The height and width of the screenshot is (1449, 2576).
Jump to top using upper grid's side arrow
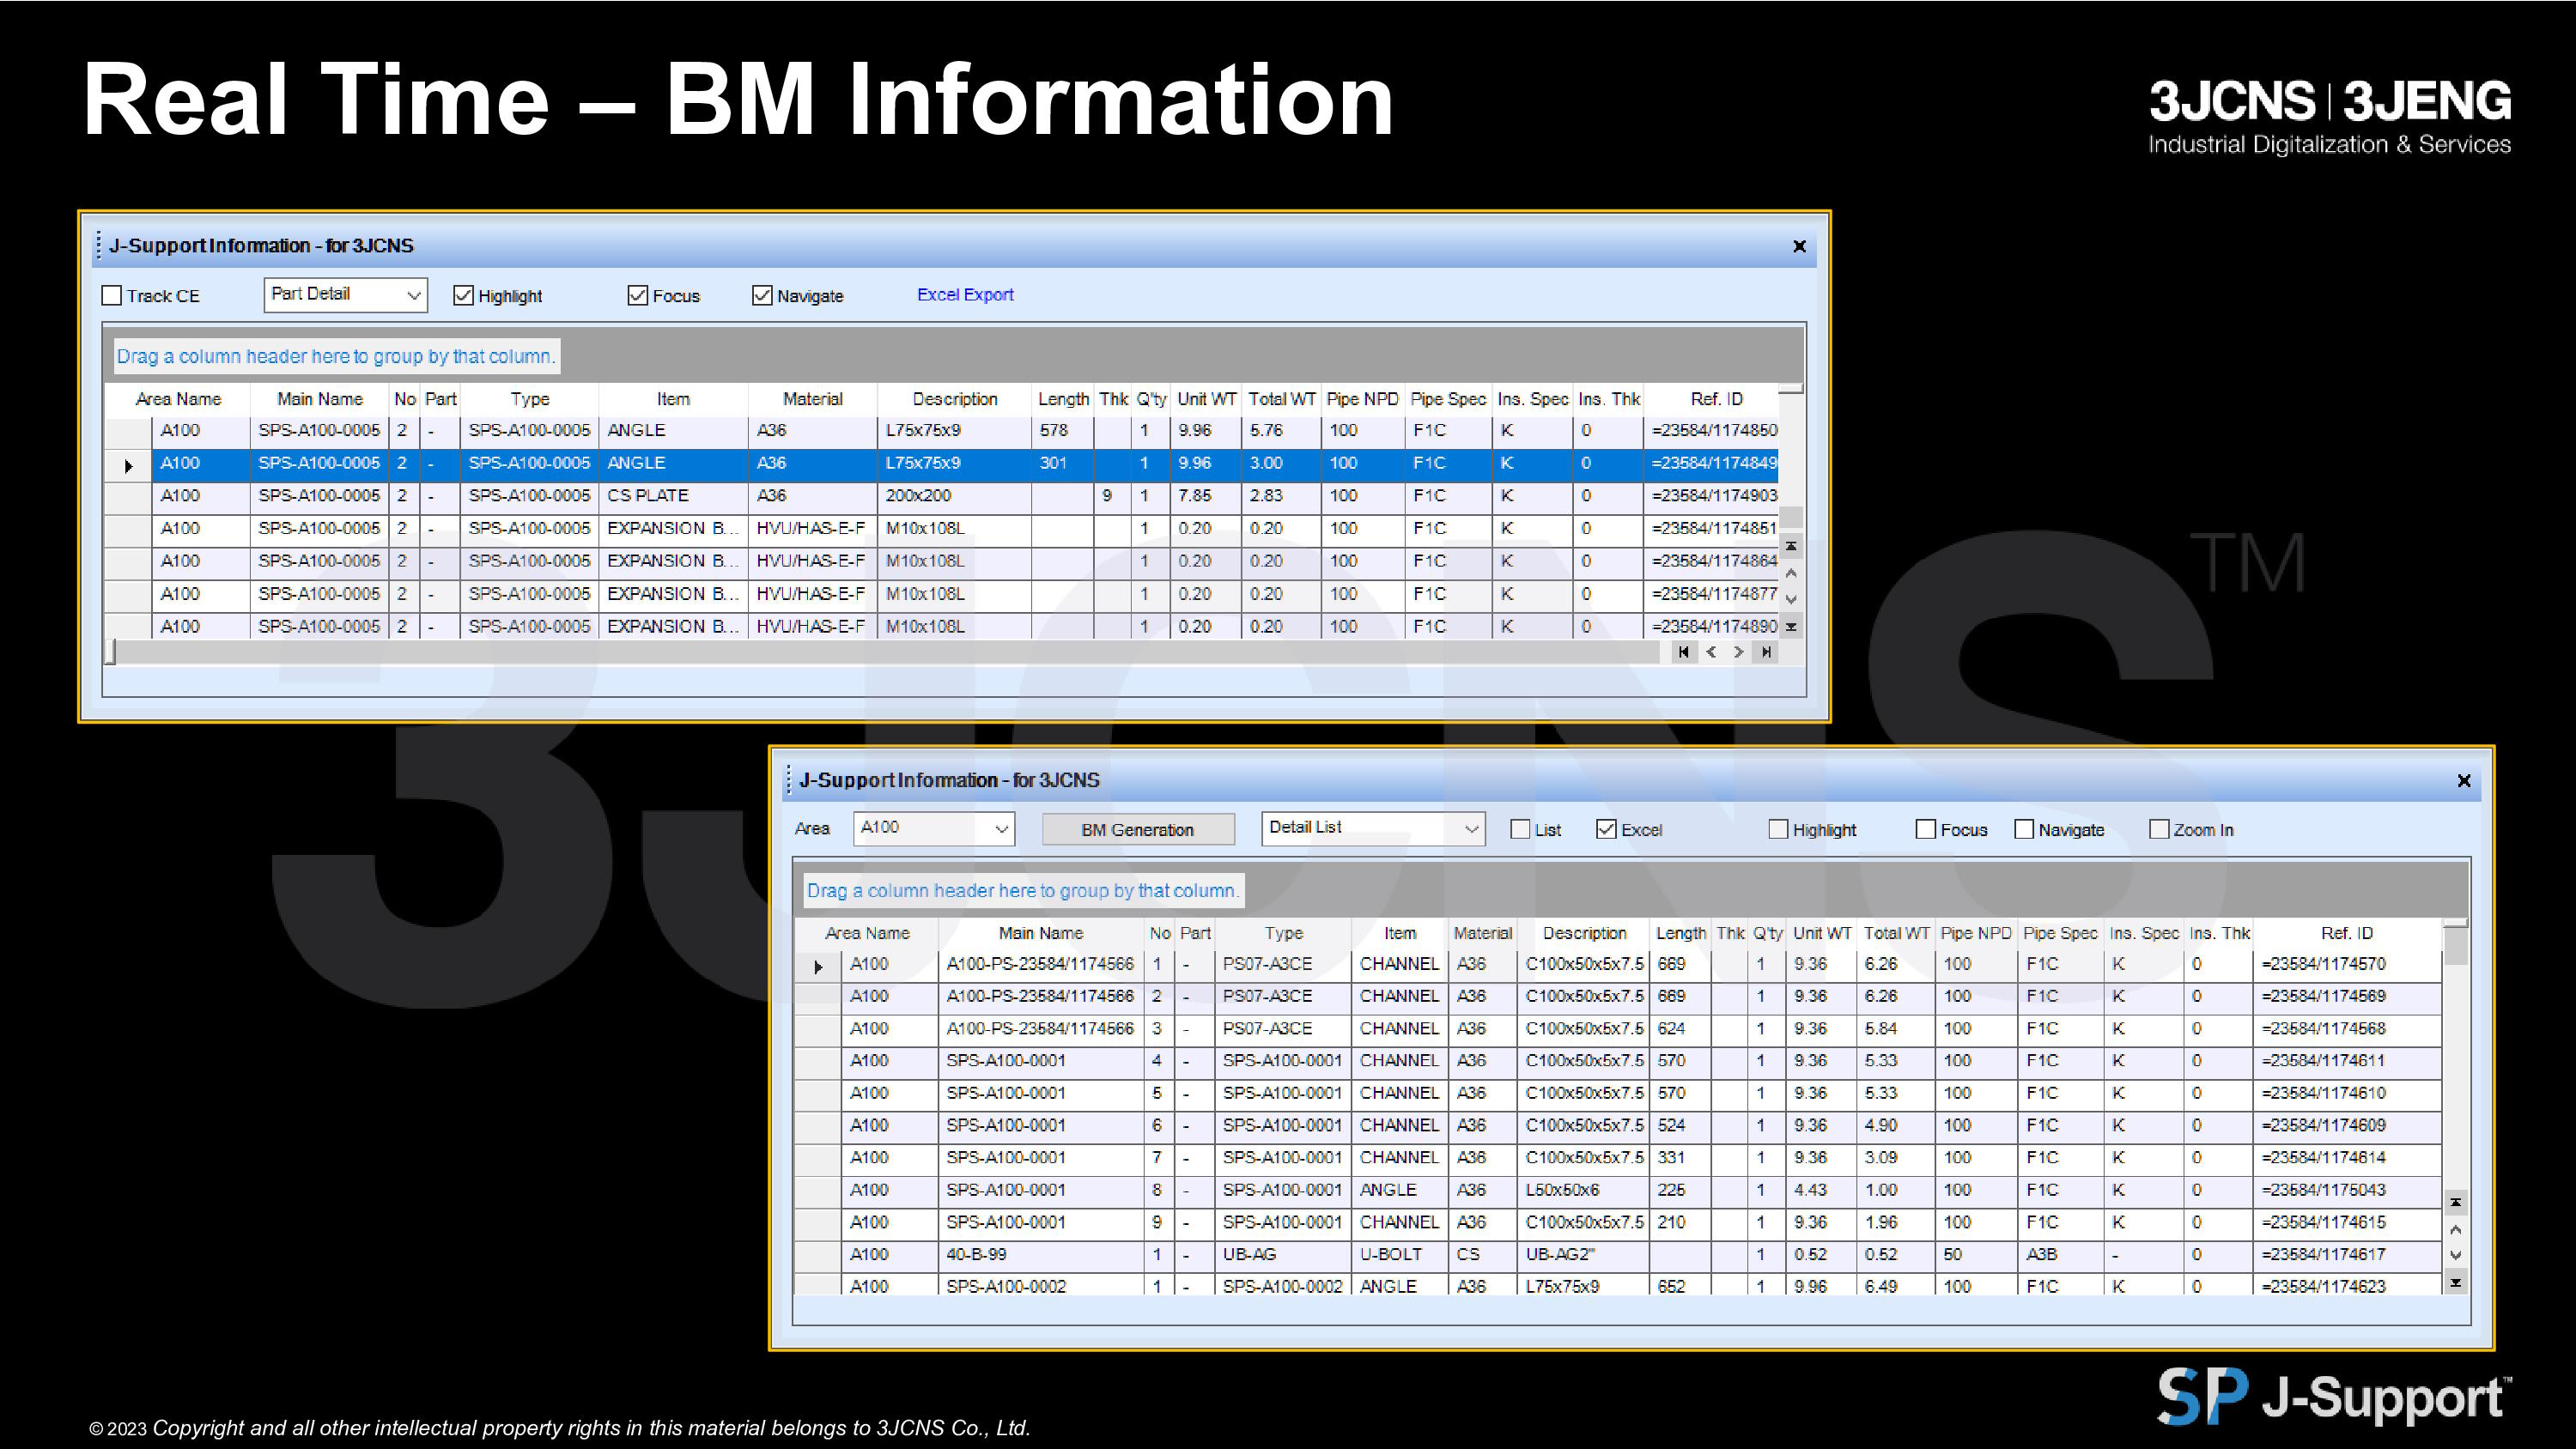pyautogui.click(x=1791, y=546)
